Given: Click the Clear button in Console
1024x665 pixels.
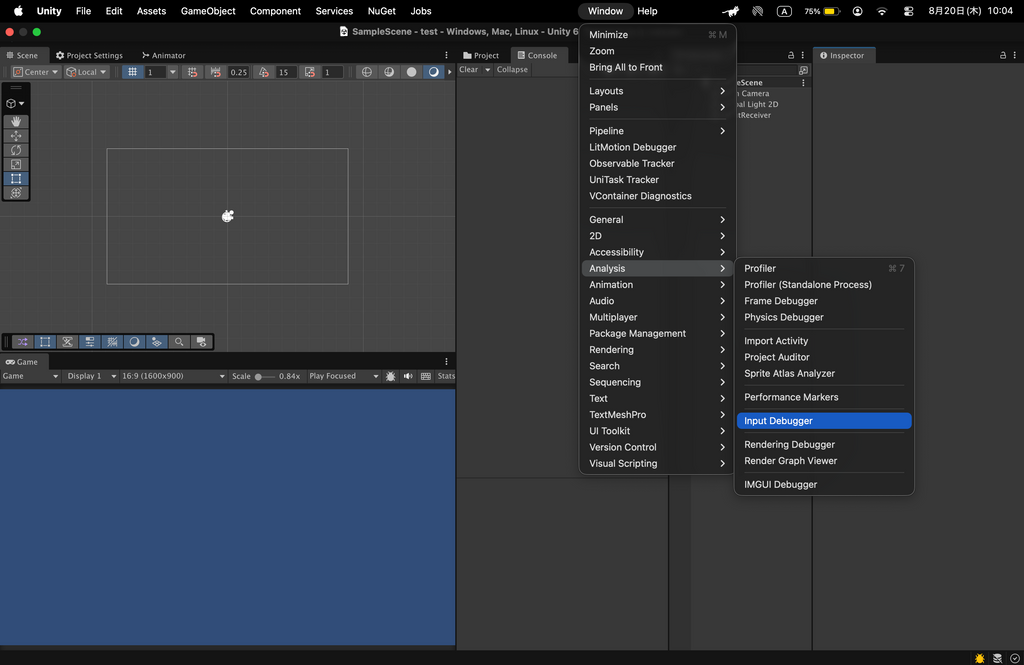Looking at the screenshot, I should 469,70.
